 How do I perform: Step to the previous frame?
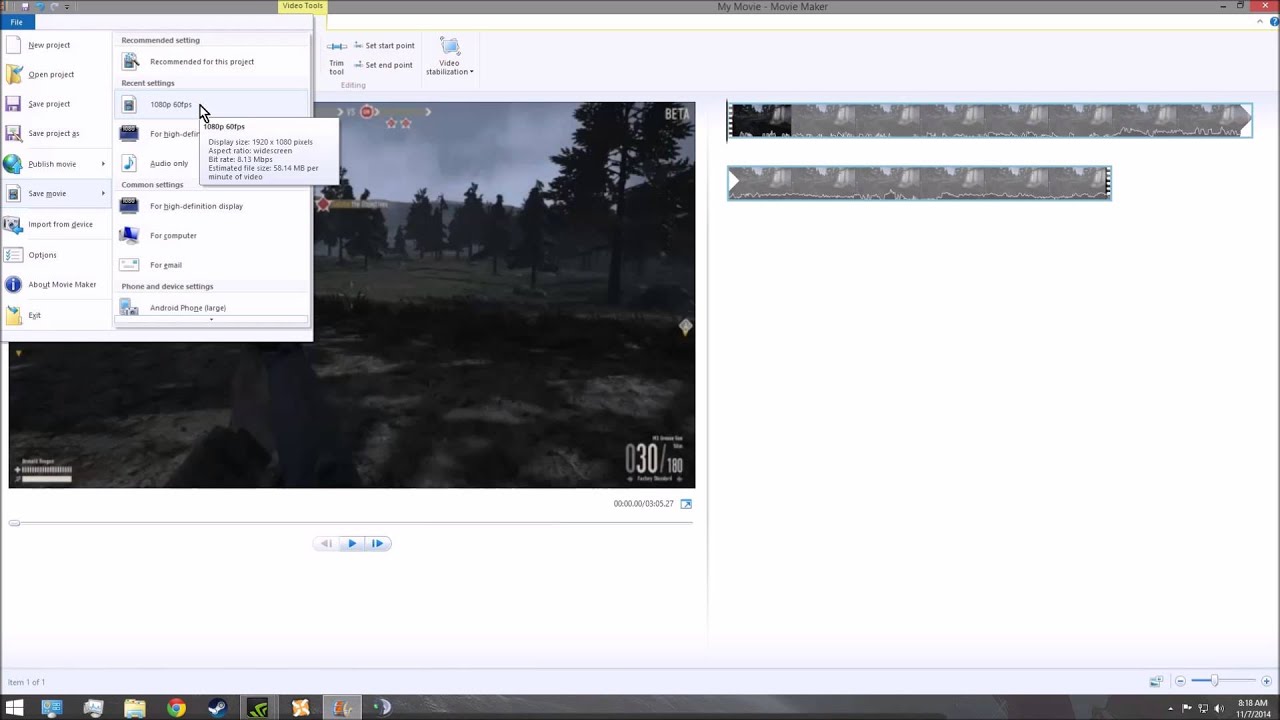325,544
